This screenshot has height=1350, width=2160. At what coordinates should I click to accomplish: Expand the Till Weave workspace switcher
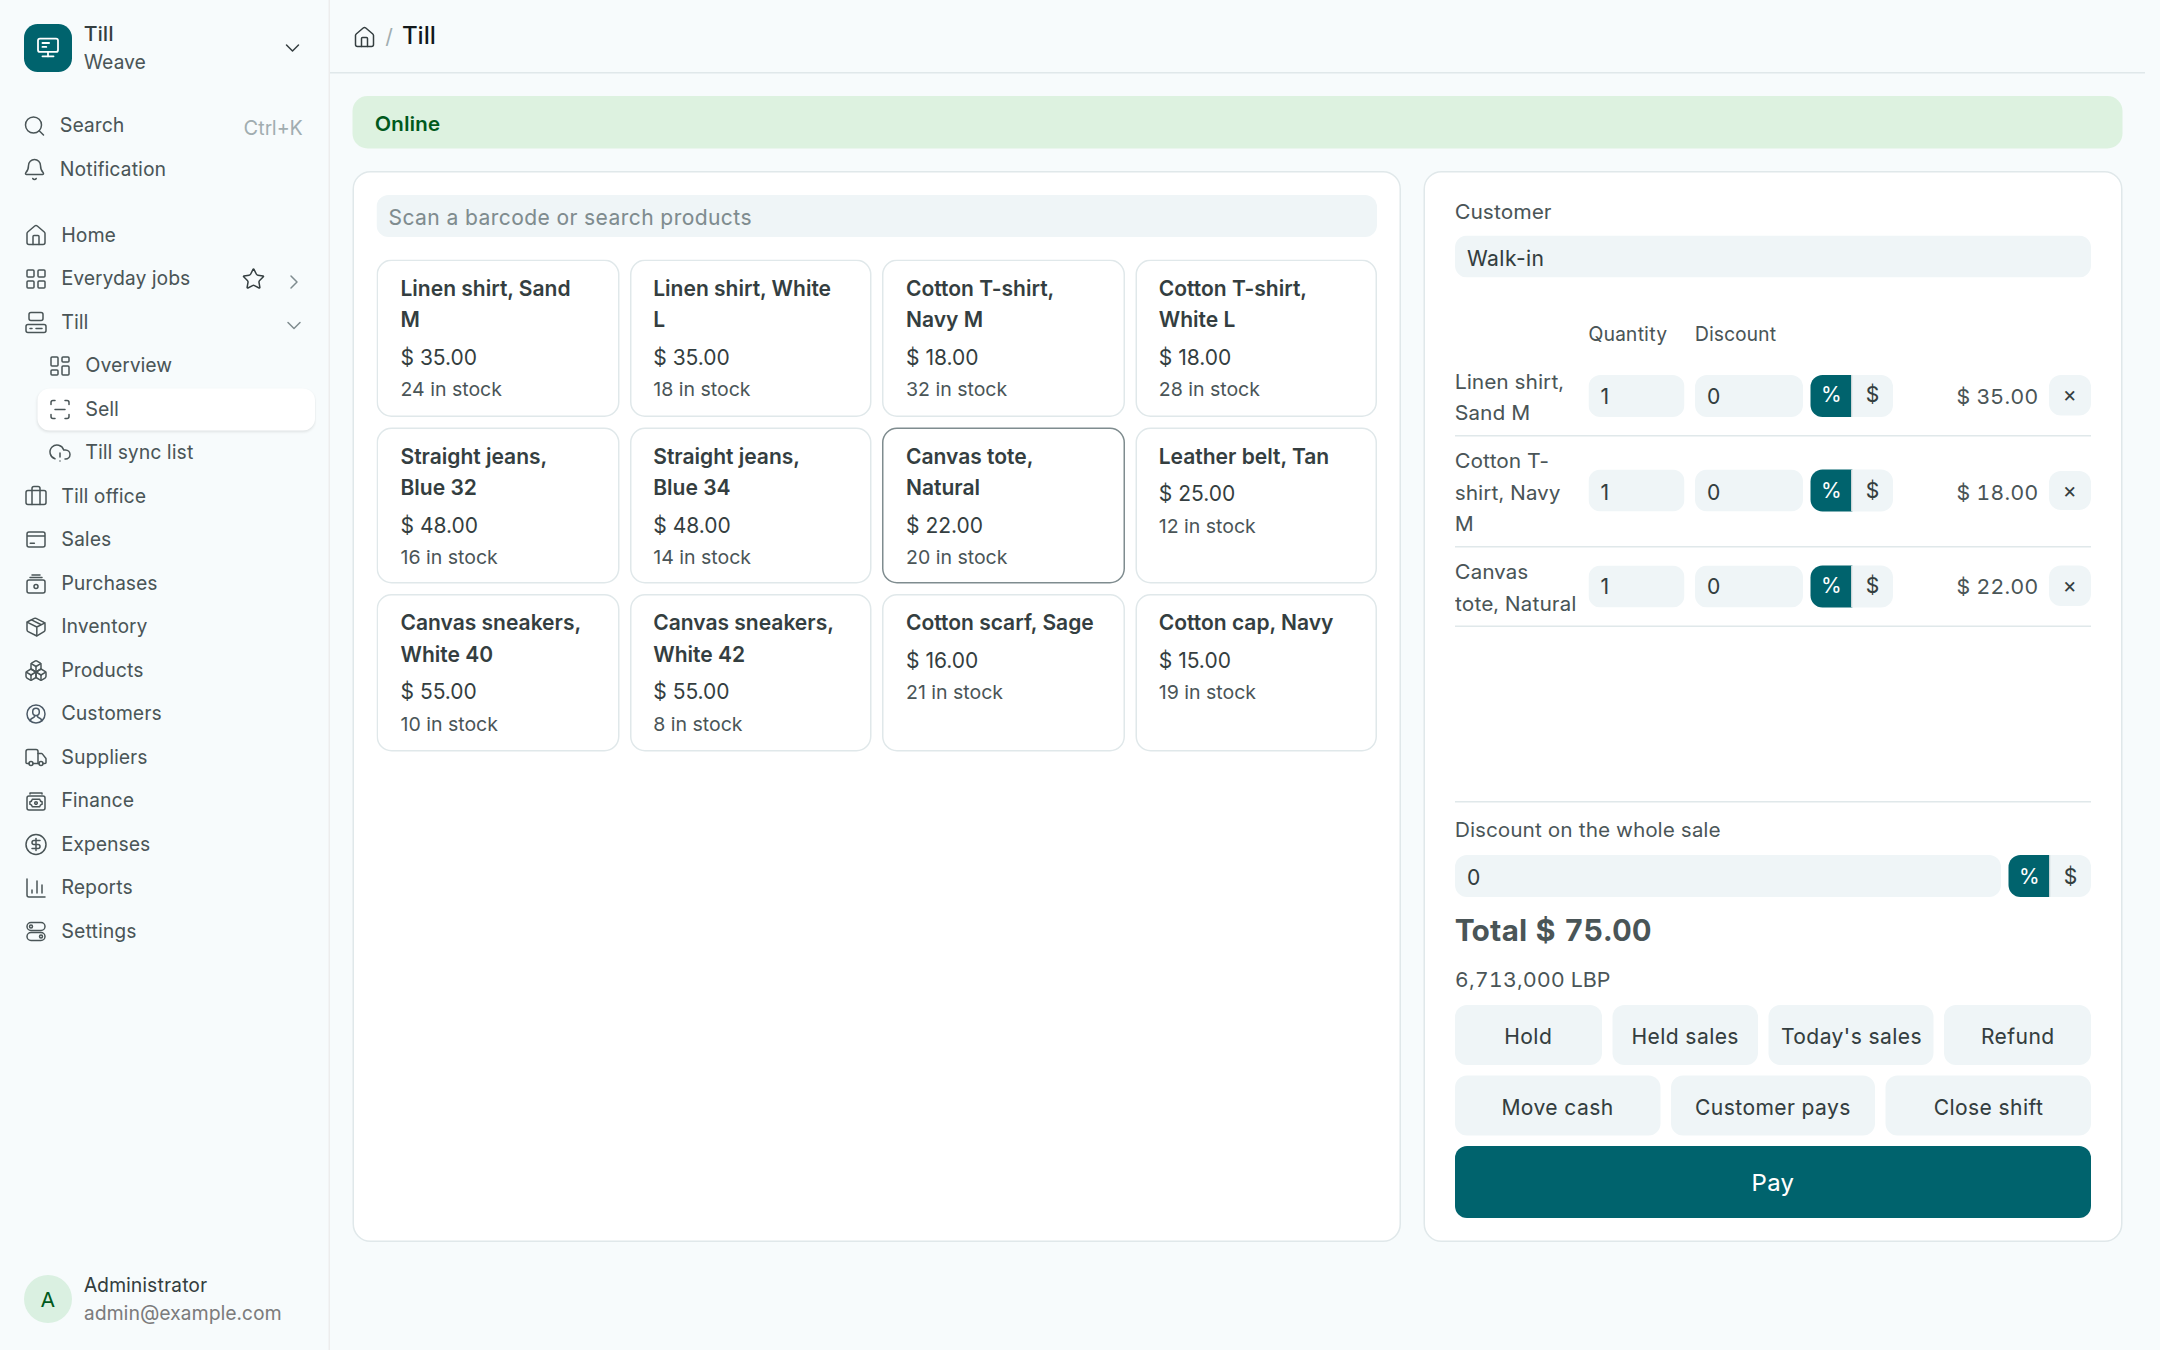[292, 48]
